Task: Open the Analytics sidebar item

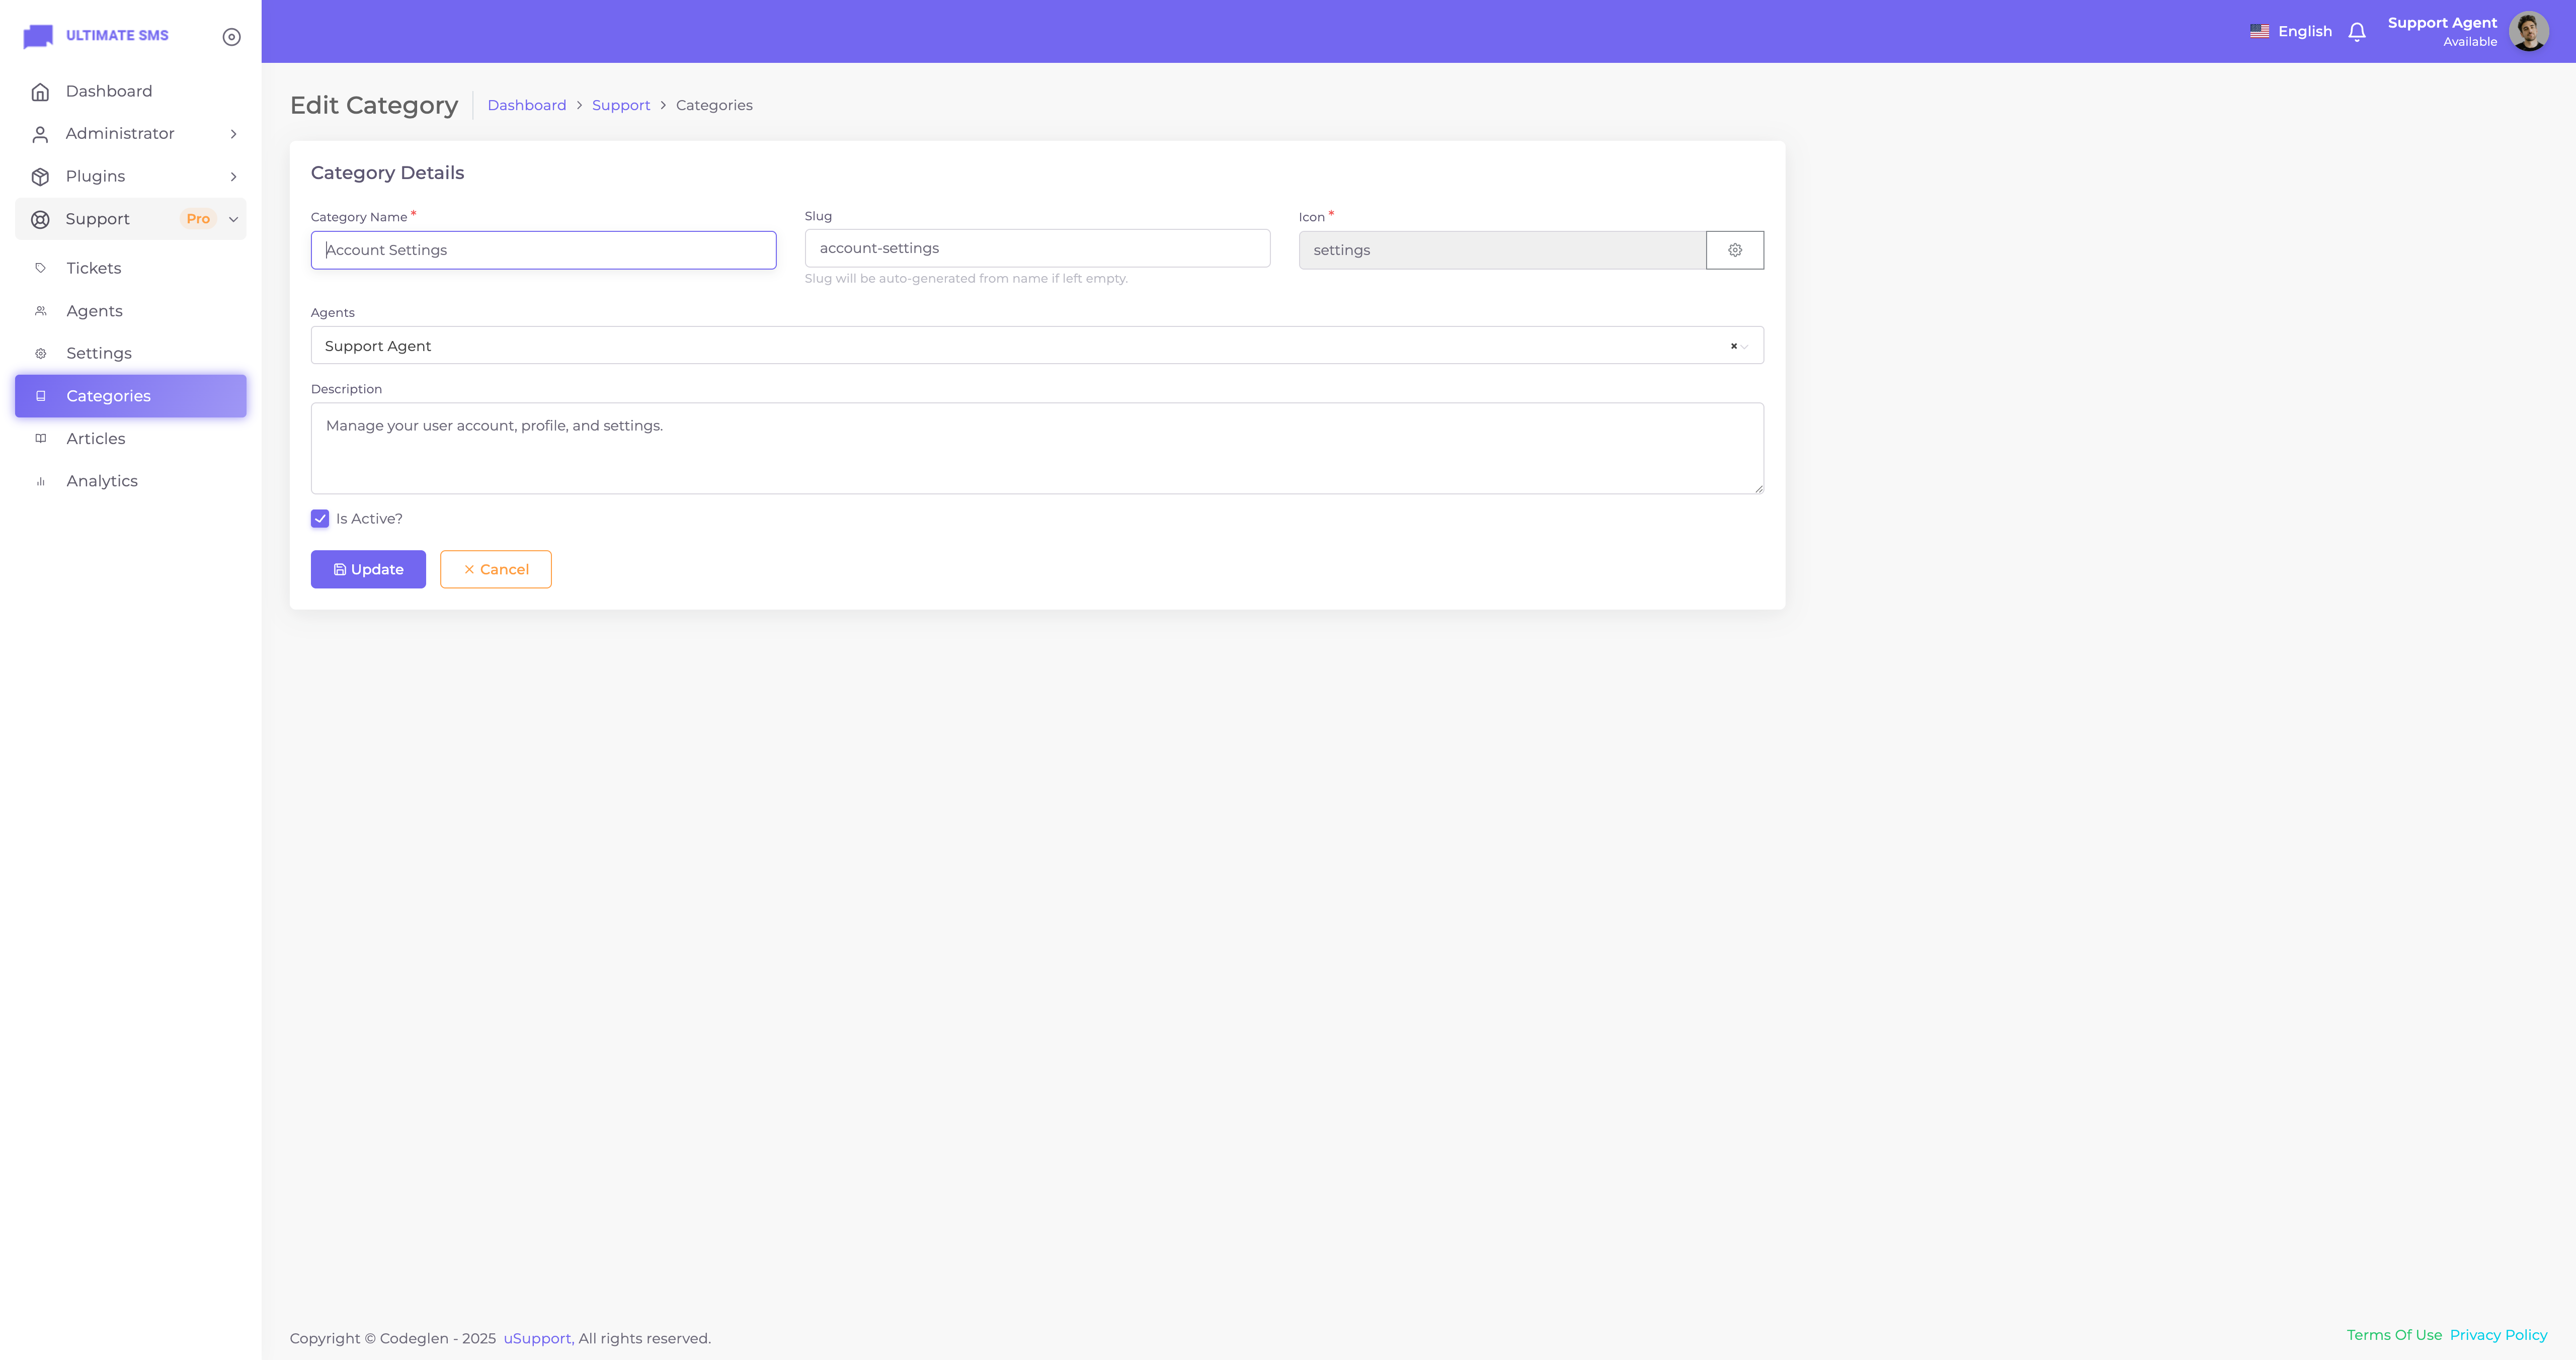Action: click(x=102, y=481)
